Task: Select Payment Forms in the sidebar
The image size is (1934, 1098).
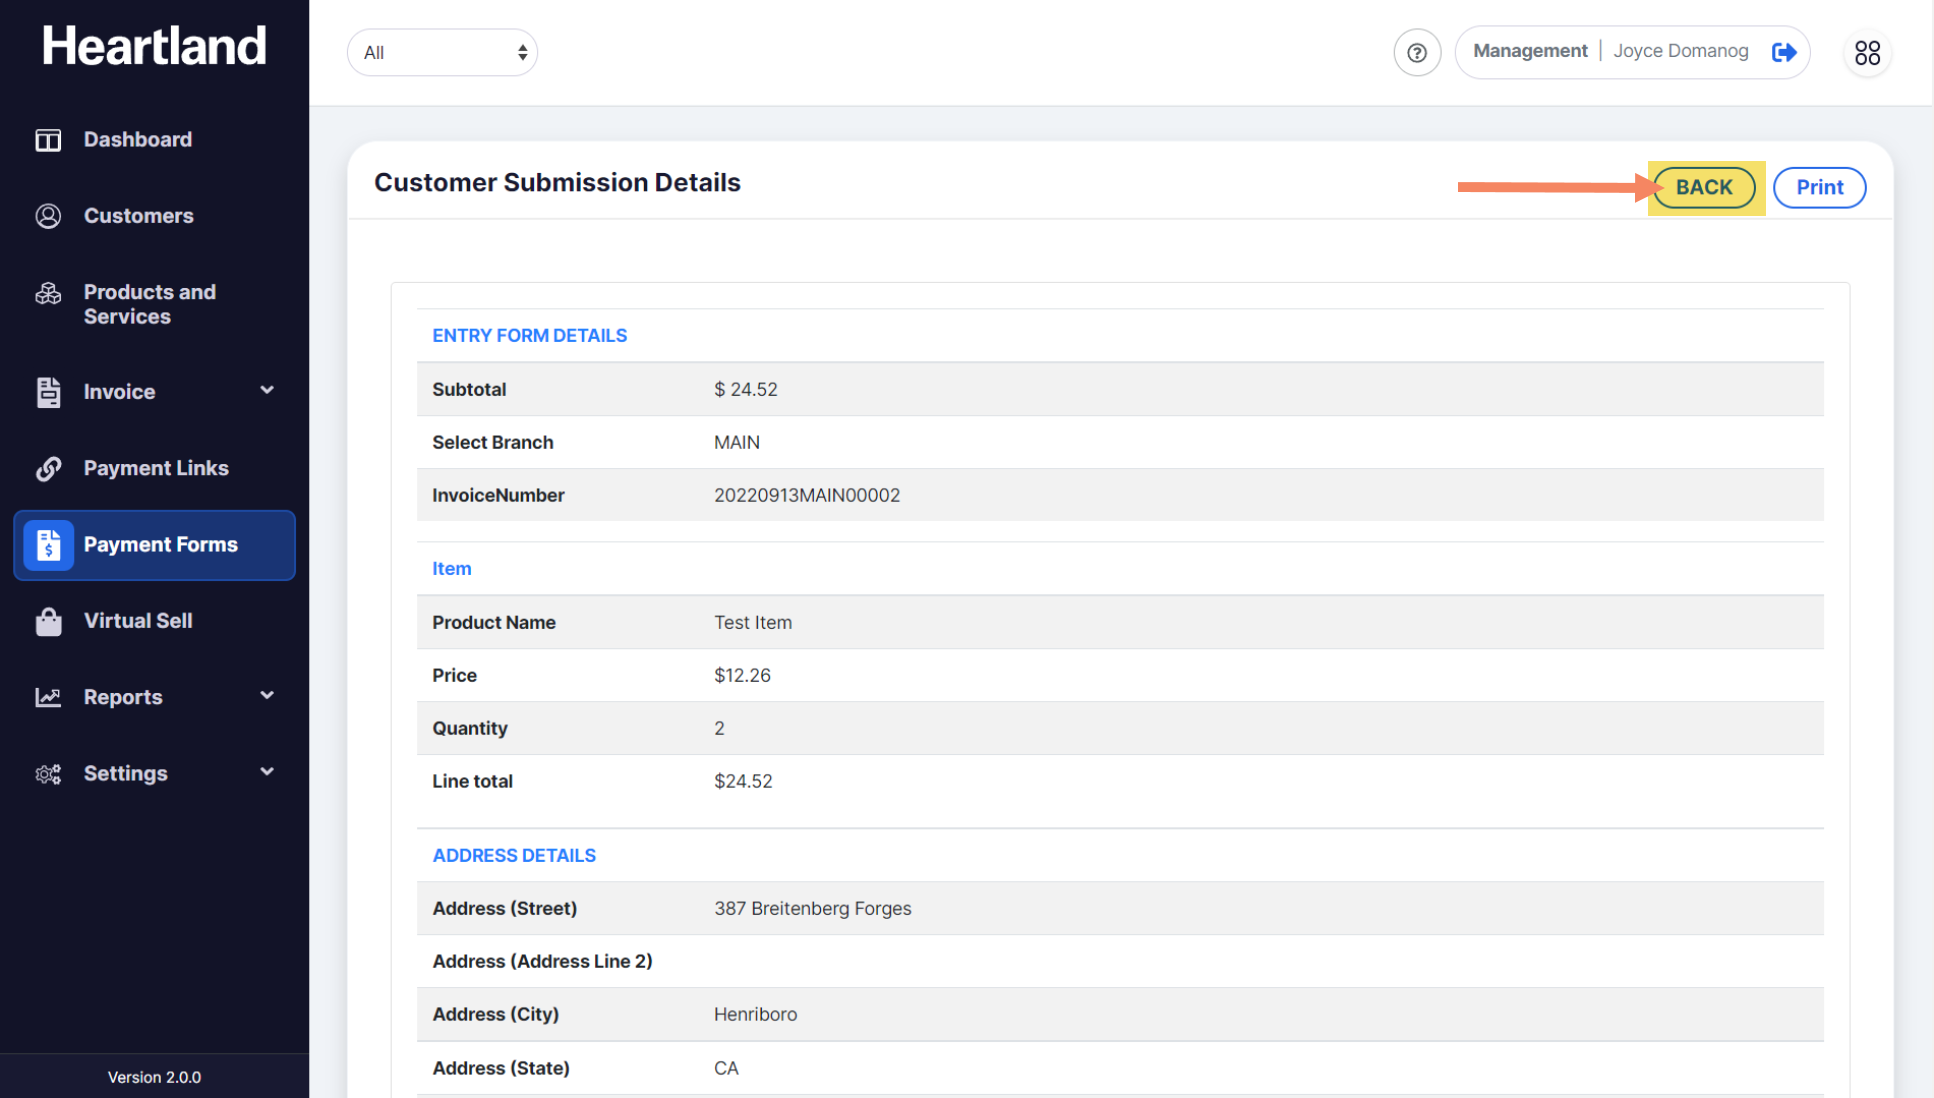Action: 154,545
